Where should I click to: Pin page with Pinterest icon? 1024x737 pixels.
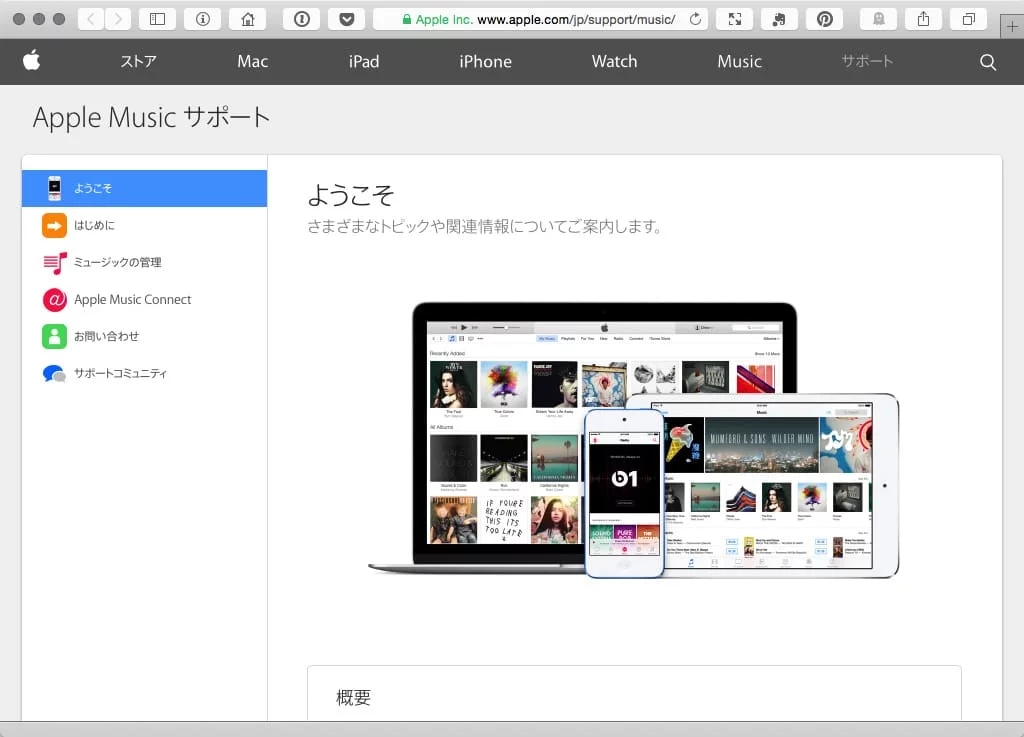825,19
